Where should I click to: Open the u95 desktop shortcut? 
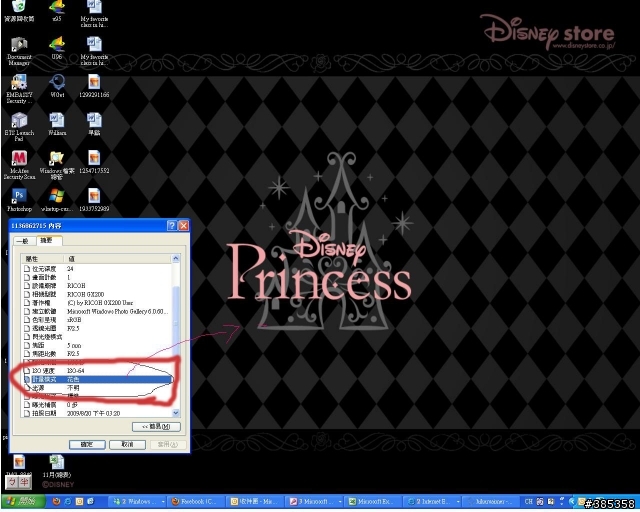57,11
